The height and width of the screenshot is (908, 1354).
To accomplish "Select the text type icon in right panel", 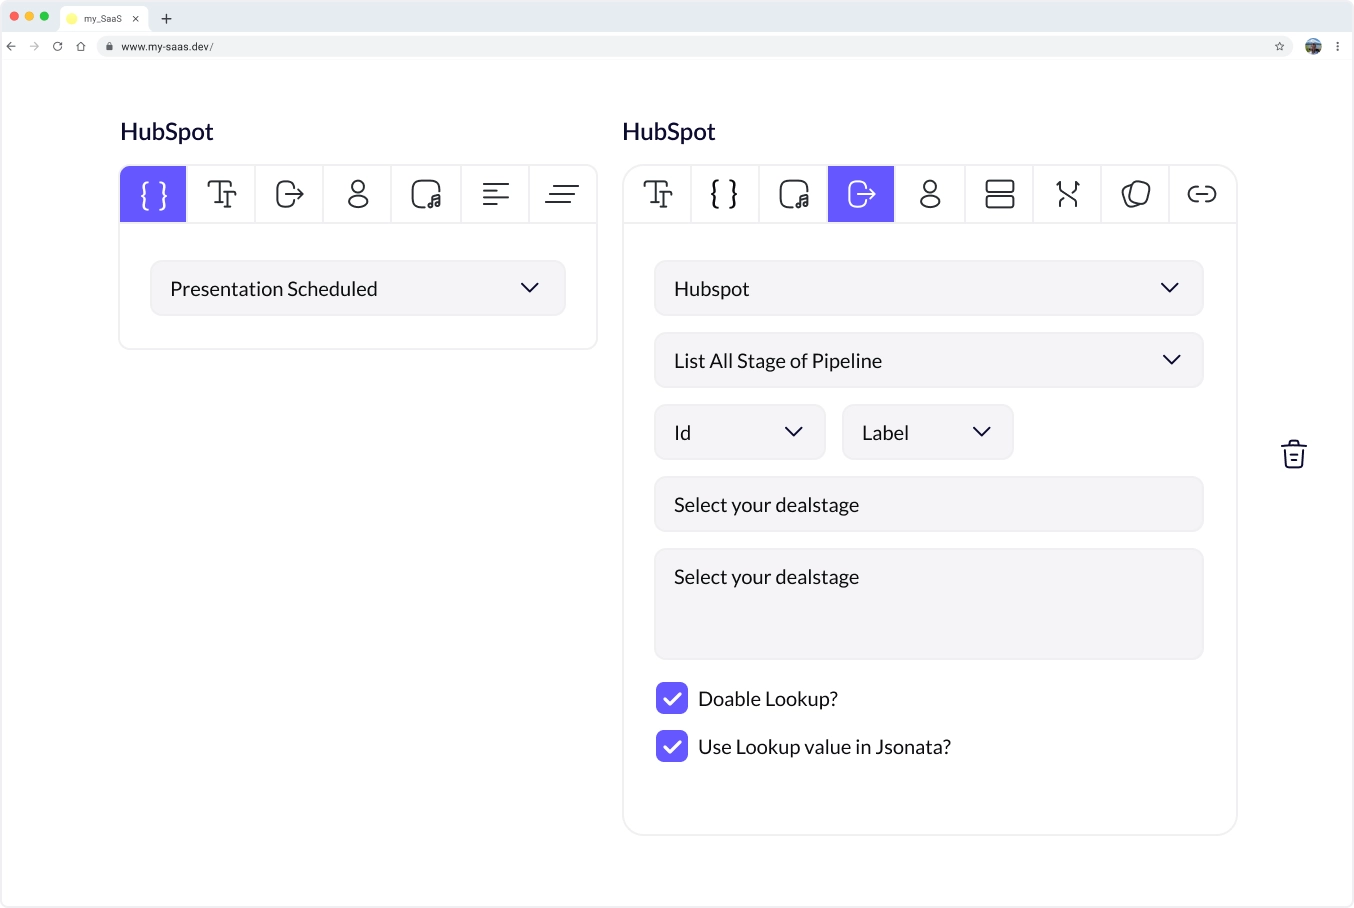I will (657, 194).
